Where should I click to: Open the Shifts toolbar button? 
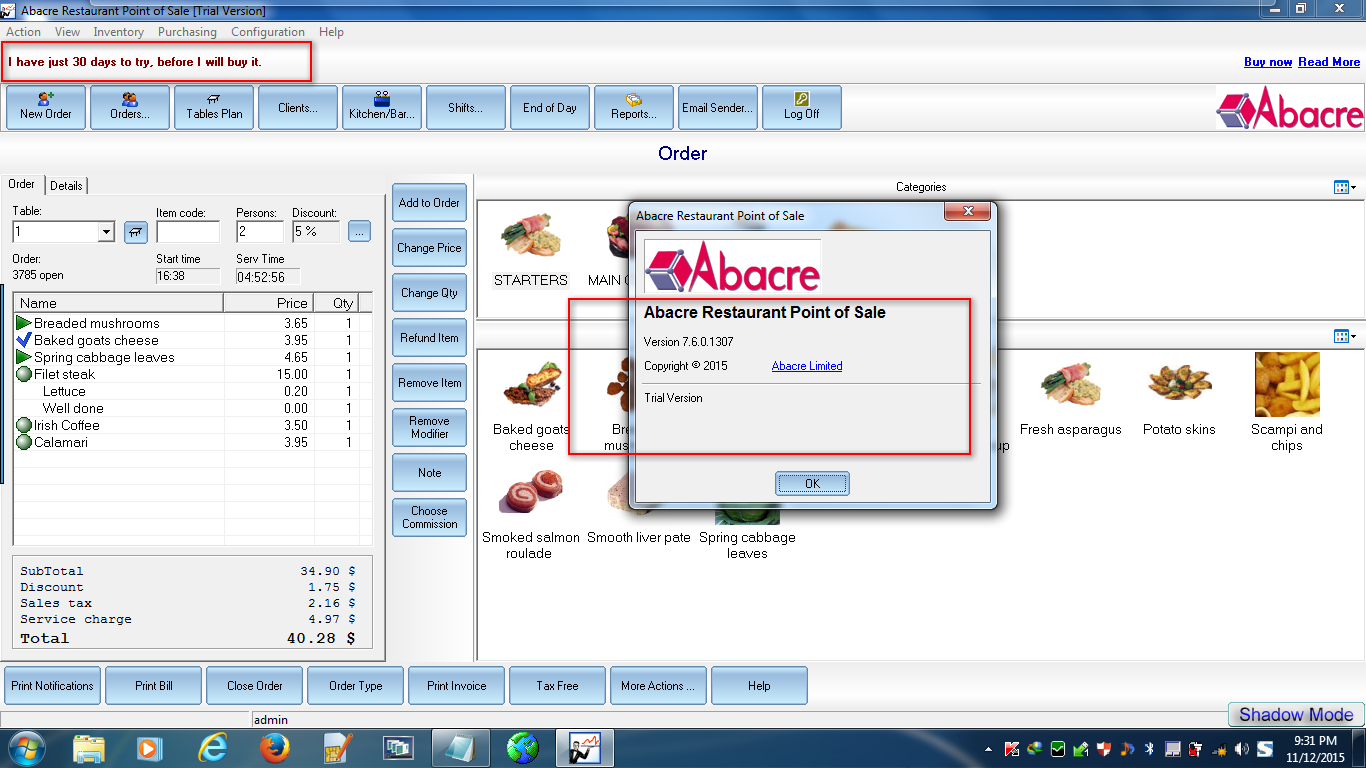coord(466,107)
